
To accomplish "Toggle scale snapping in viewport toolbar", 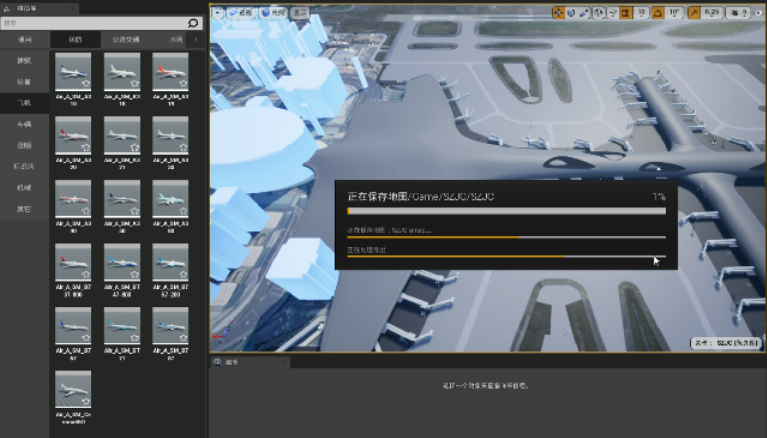I will tap(695, 13).
